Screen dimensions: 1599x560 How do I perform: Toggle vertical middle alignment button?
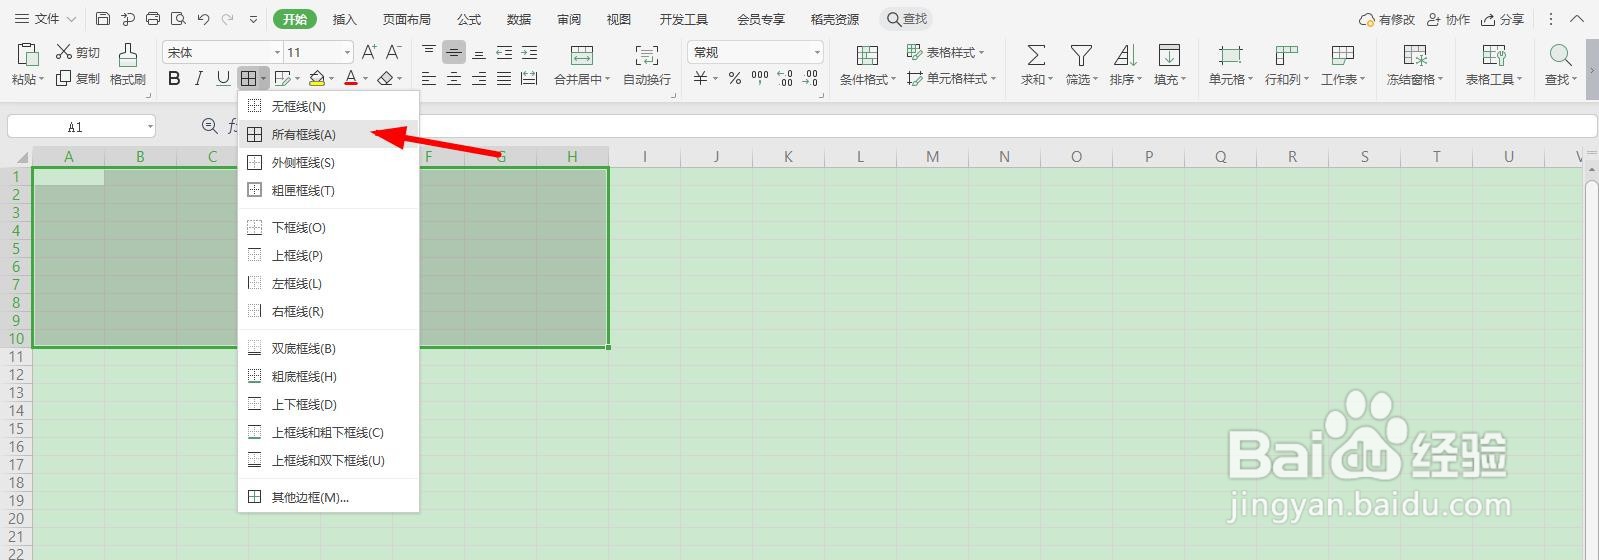click(x=454, y=52)
